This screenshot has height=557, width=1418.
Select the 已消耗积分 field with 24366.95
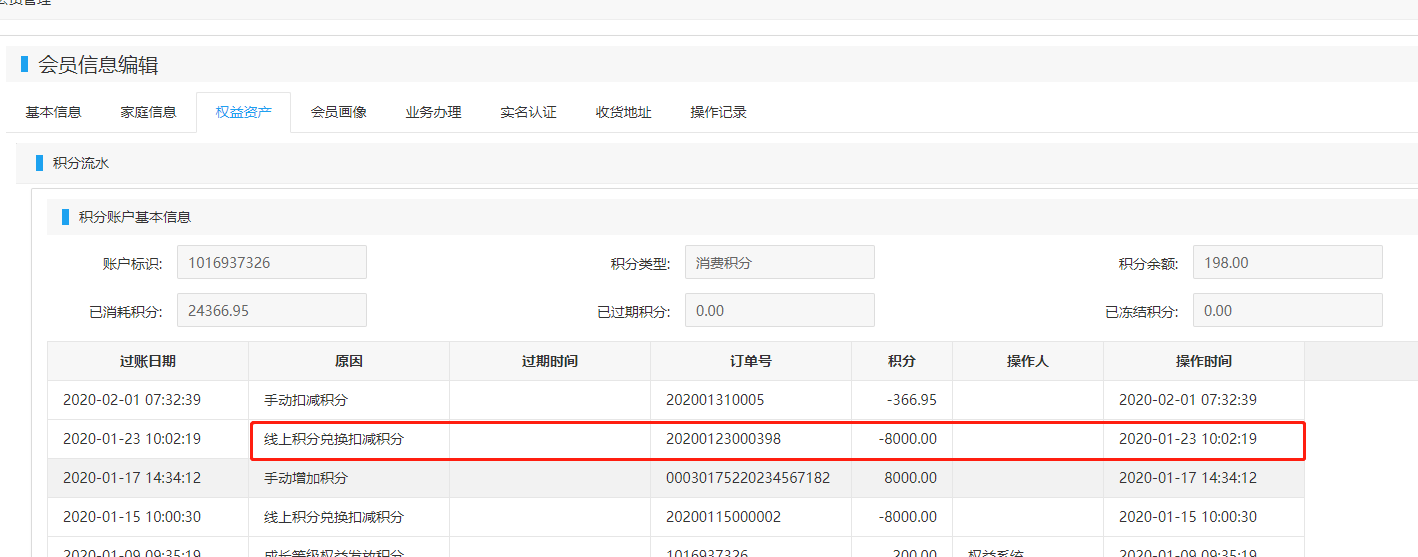271,311
